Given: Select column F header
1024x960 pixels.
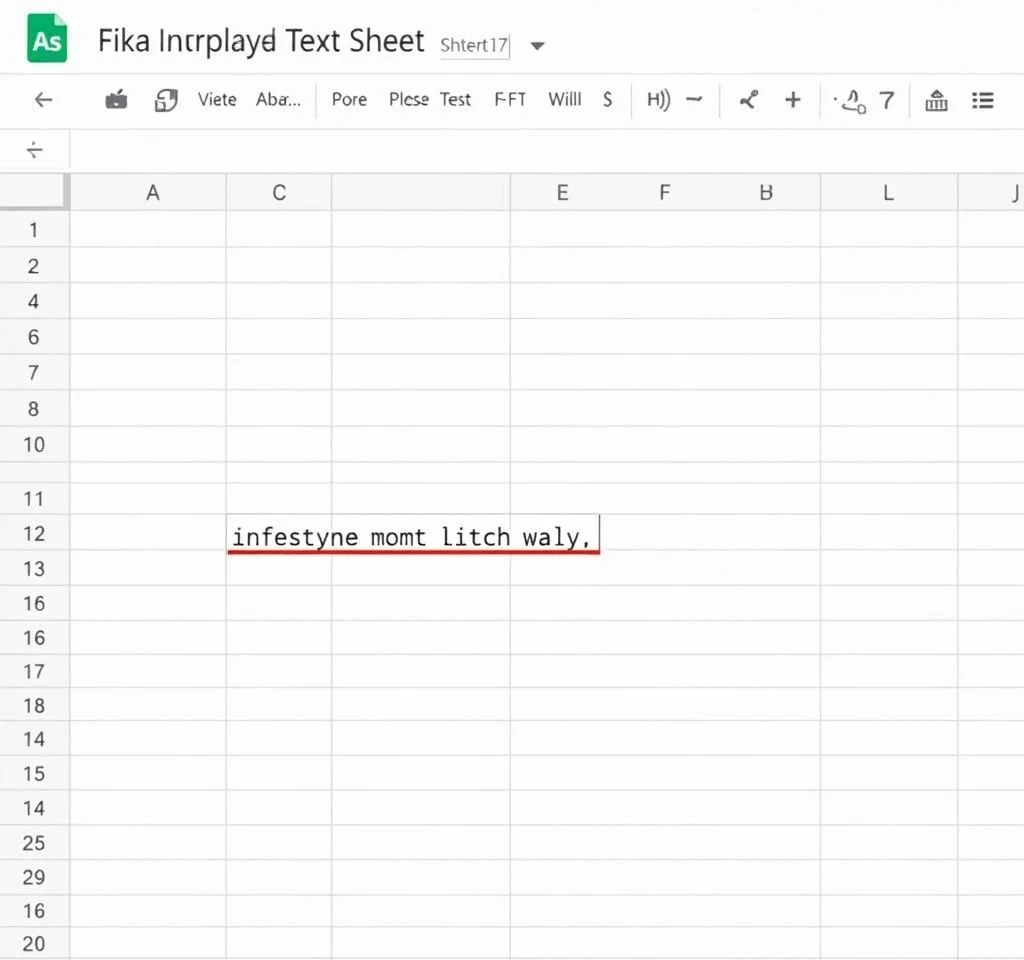Looking at the screenshot, I should [664, 193].
